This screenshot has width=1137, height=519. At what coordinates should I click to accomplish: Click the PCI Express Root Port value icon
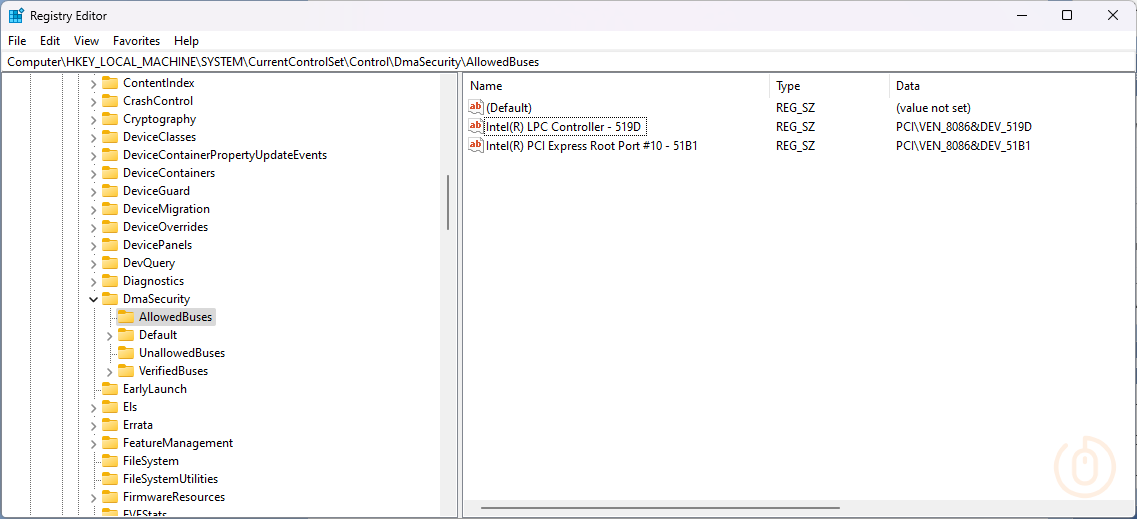click(x=476, y=145)
